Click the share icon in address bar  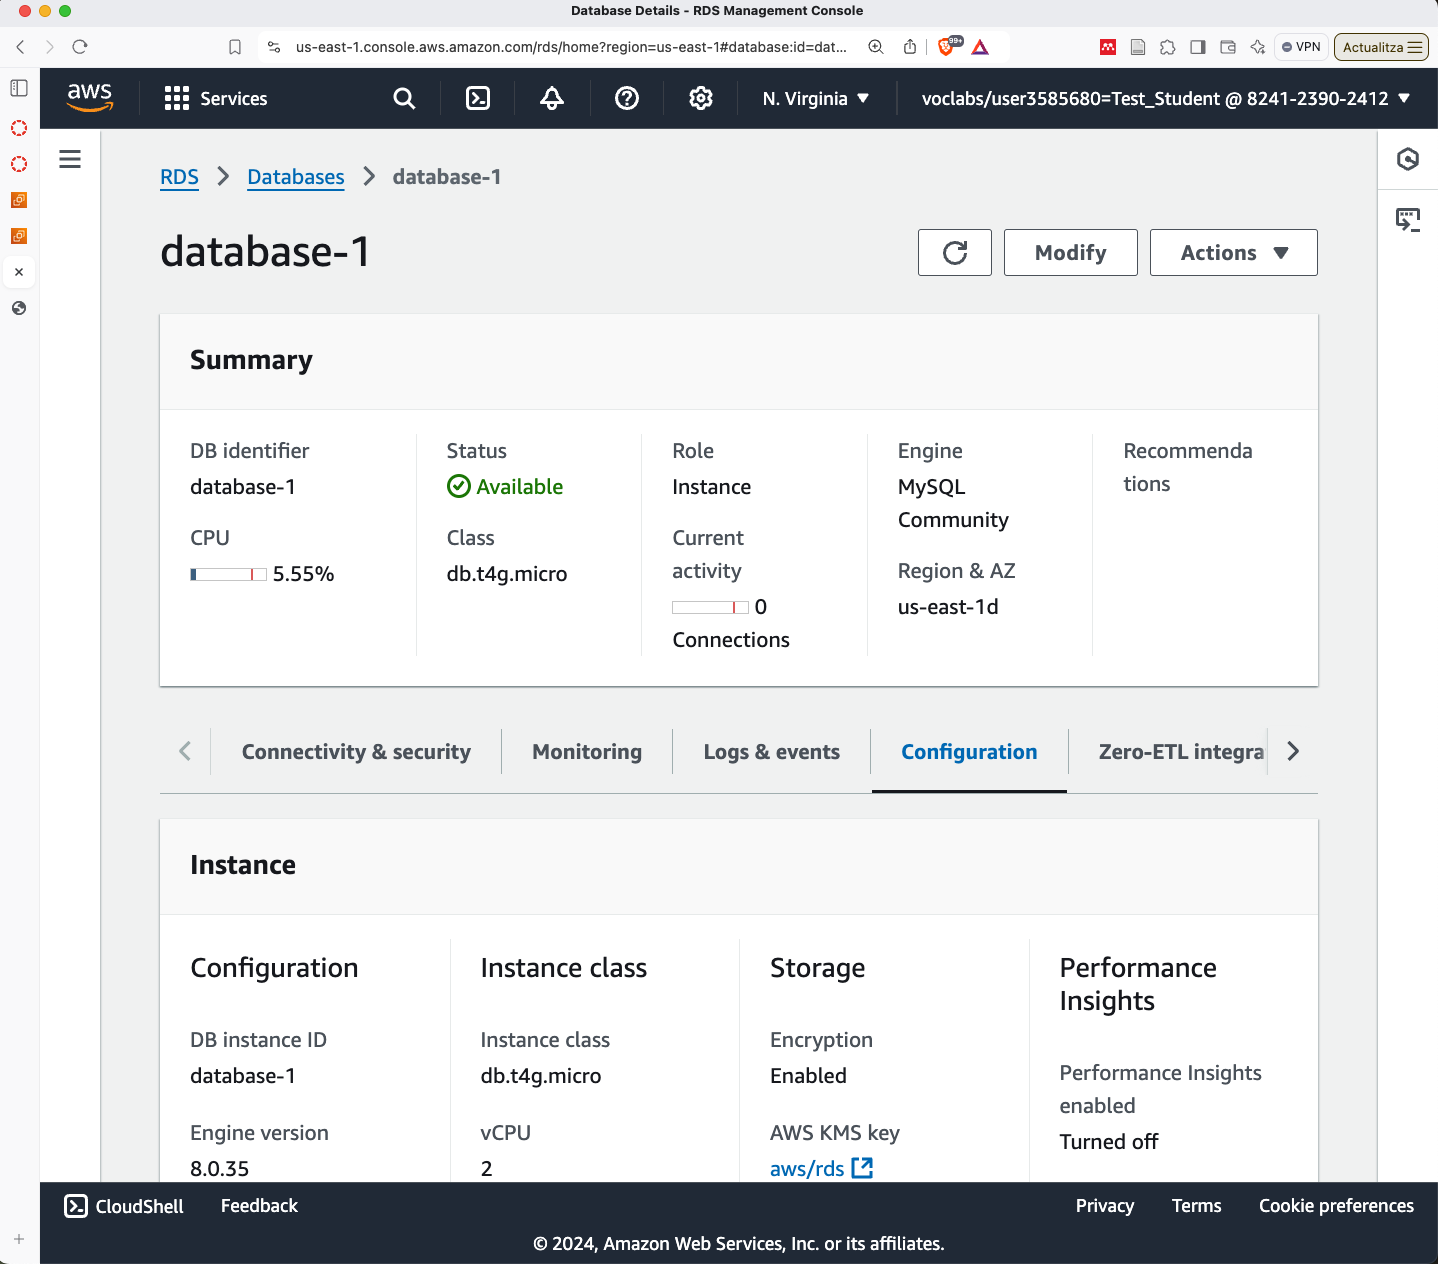pyautogui.click(x=910, y=47)
